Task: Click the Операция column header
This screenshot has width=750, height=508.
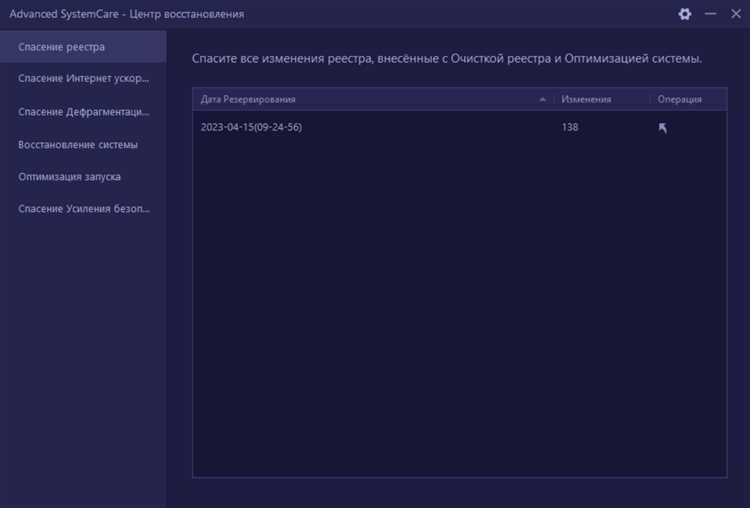Action: (679, 99)
